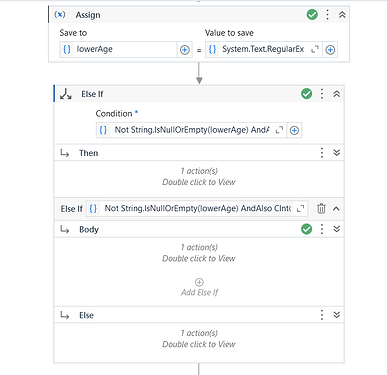
Task: Expand the Else section
Action: (337, 315)
